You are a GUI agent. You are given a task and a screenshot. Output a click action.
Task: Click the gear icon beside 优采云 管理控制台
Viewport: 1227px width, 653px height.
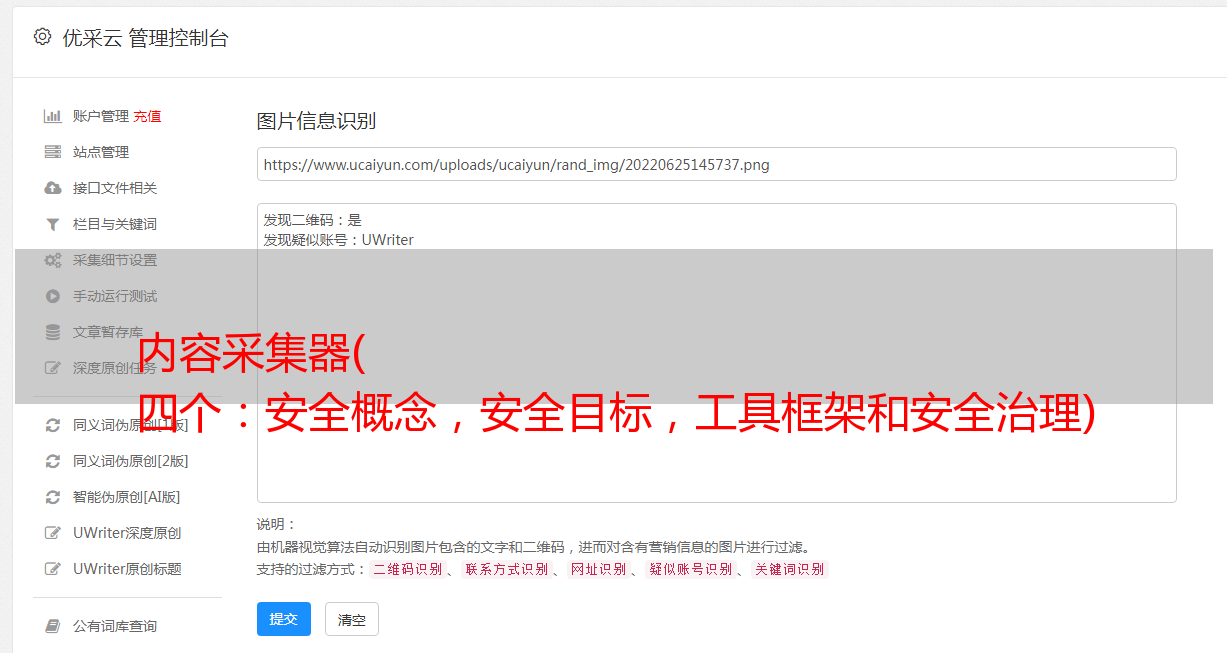[x=42, y=37]
